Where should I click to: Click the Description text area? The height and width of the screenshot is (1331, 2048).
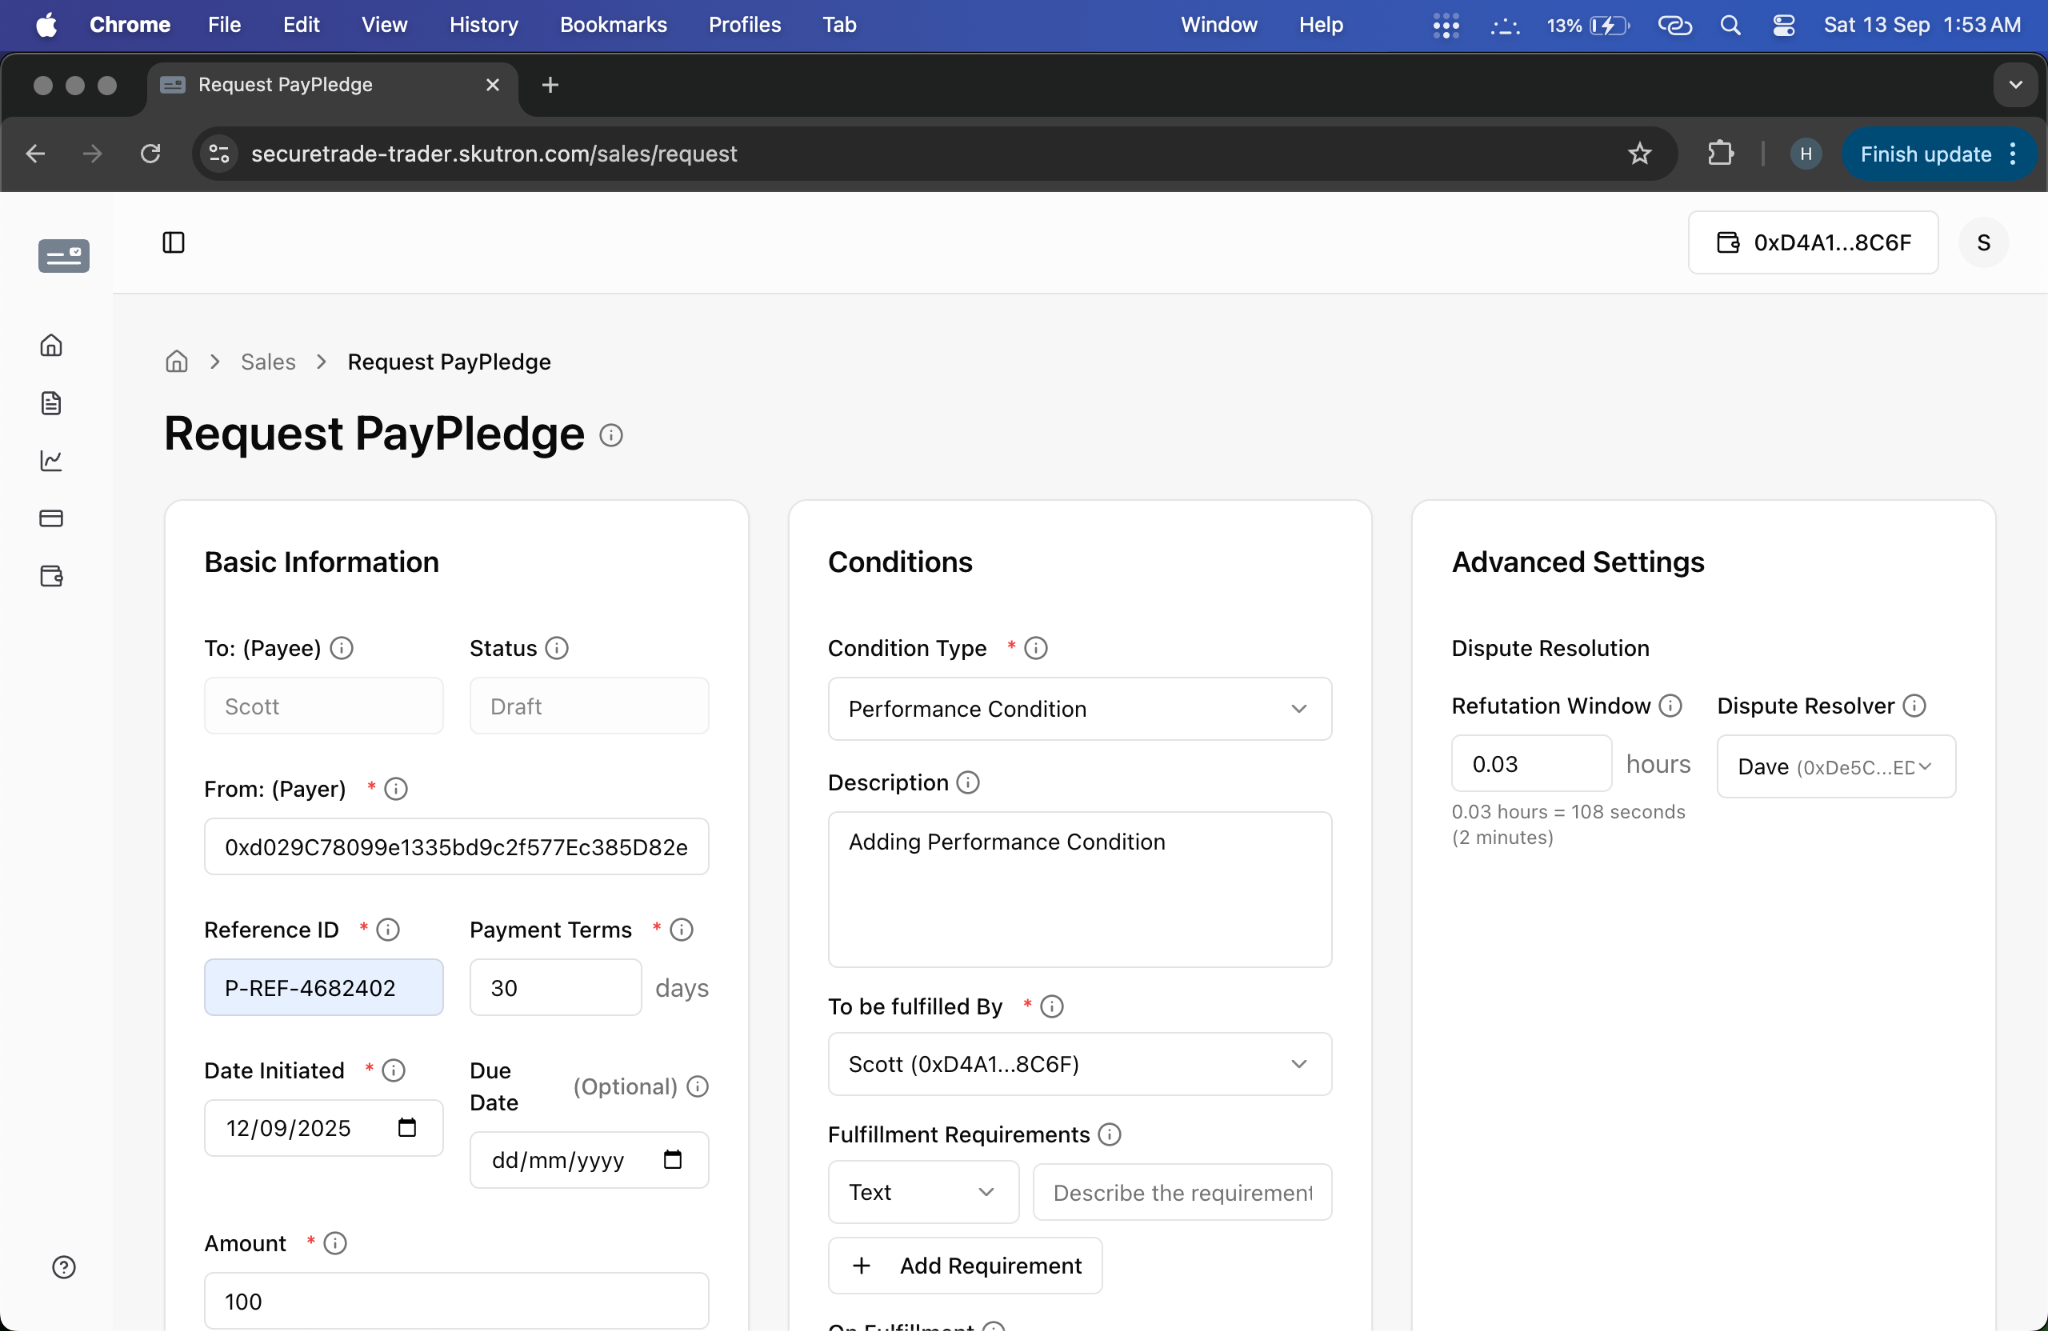[1080, 889]
